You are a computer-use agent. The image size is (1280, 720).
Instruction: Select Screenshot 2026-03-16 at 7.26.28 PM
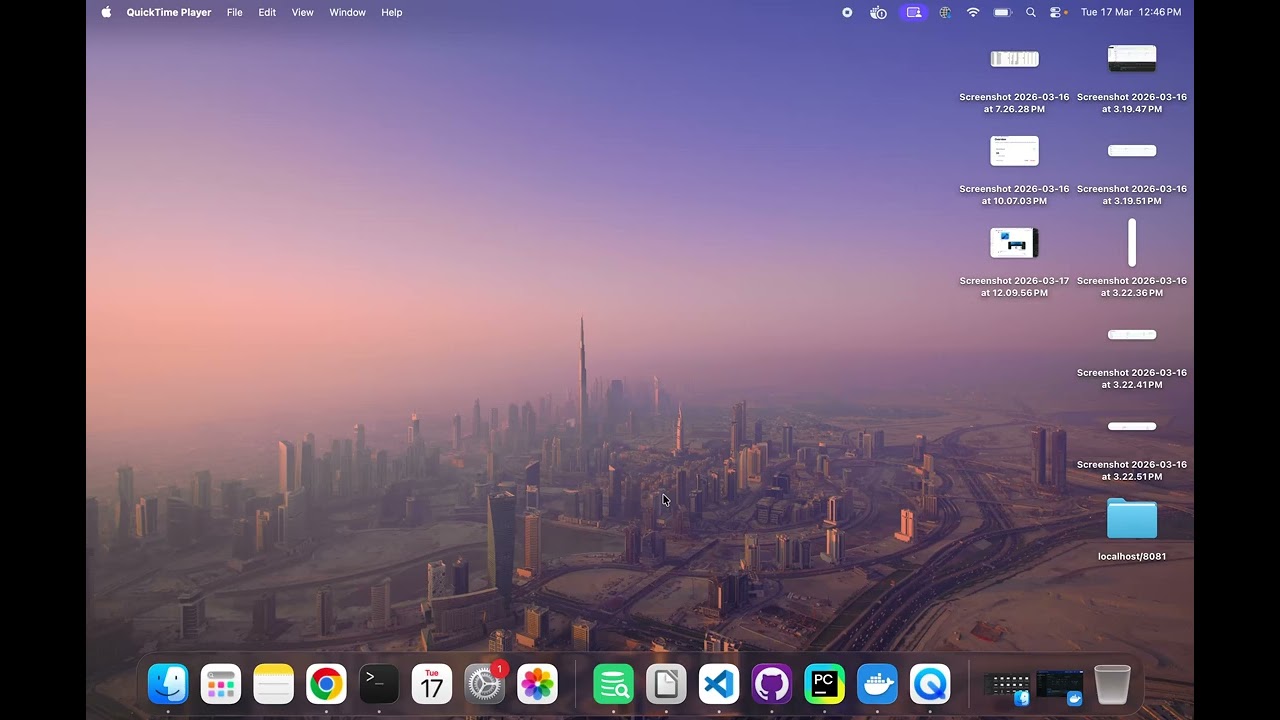click(1014, 58)
